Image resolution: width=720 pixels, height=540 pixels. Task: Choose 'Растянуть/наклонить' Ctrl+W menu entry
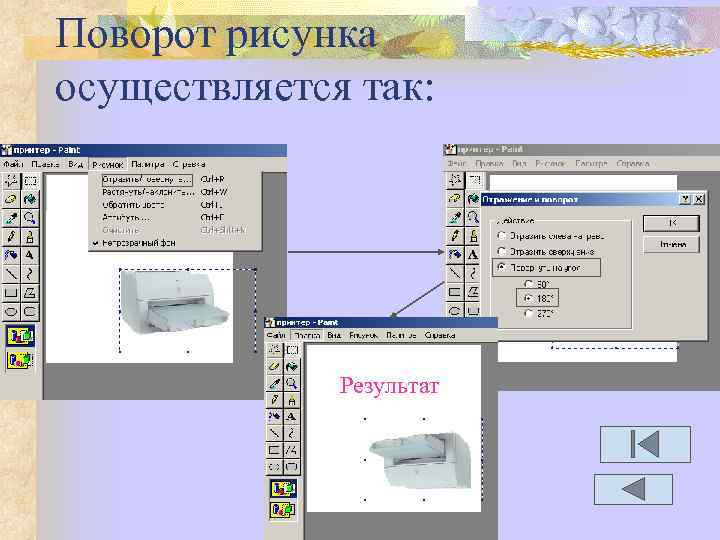pos(175,192)
